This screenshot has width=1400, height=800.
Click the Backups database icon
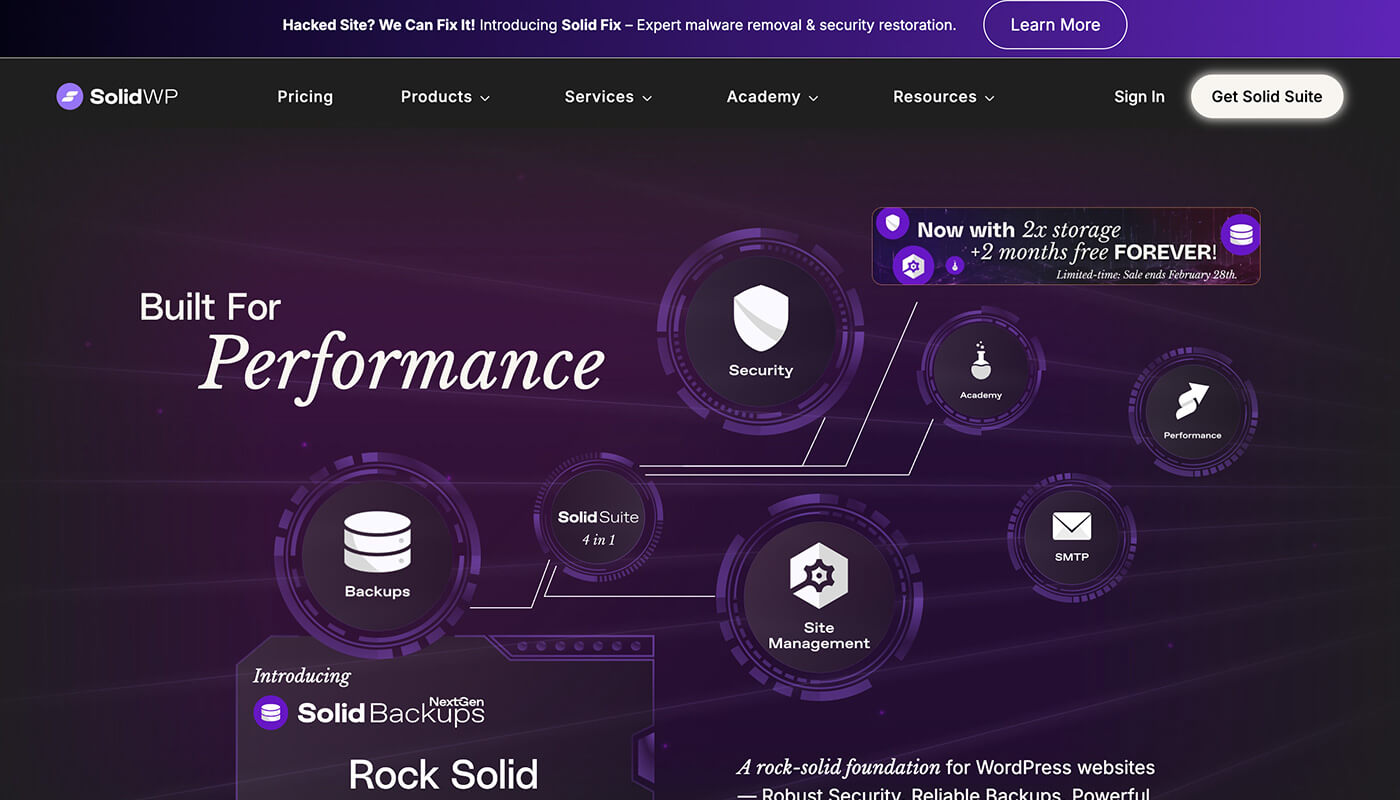tap(377, 541)
